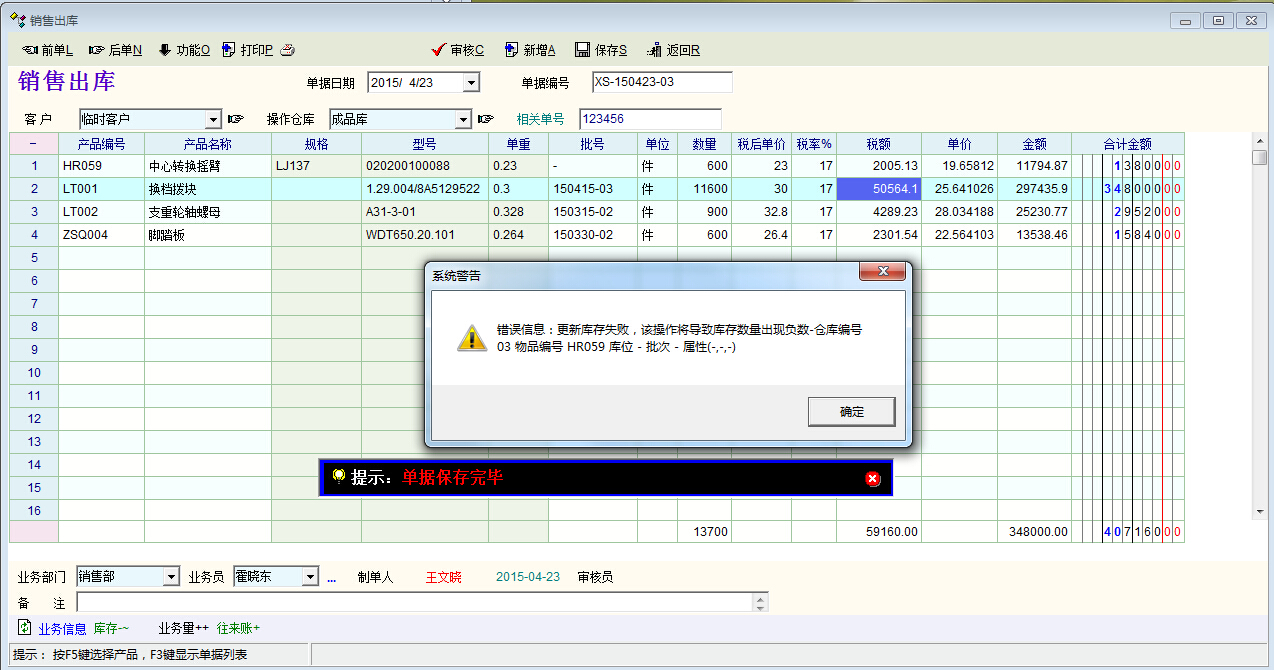The image size is (1274, 670).
Task: Click the 业务信息 link at the bottom
Action: (62, 629)
